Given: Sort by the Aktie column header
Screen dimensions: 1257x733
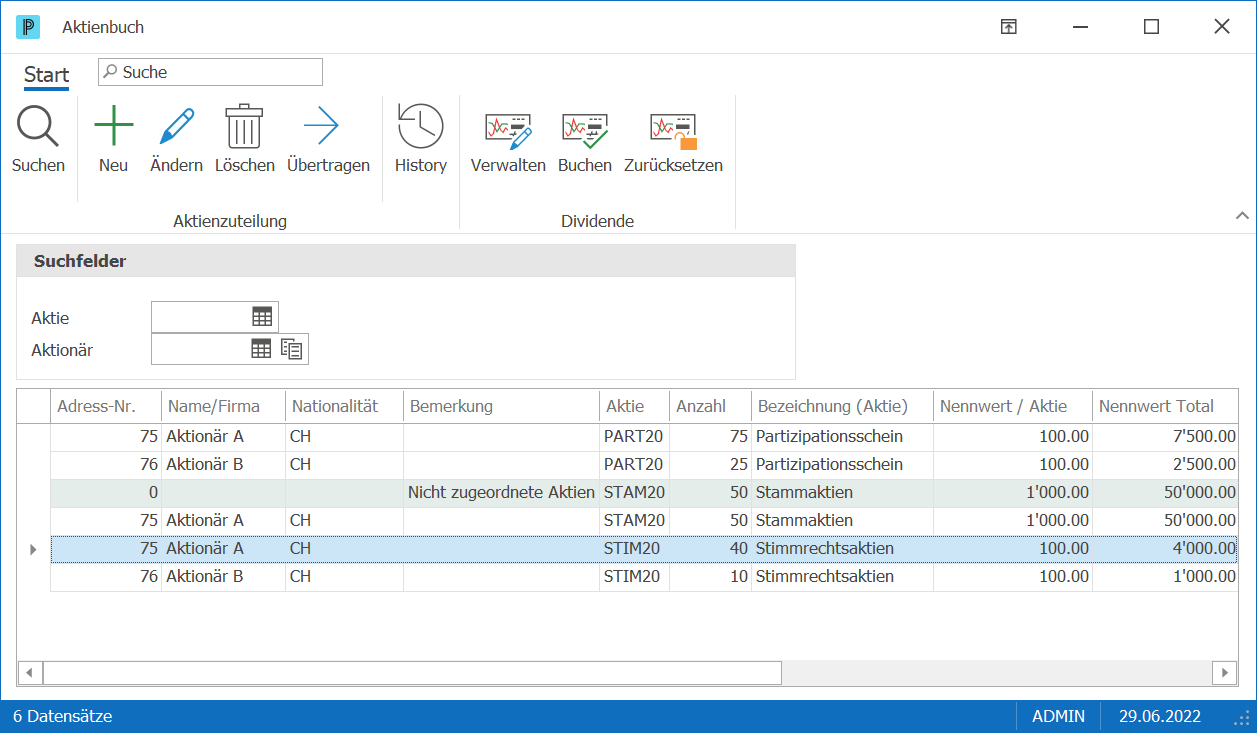Looking at the screenshot, I should point(635,406).
